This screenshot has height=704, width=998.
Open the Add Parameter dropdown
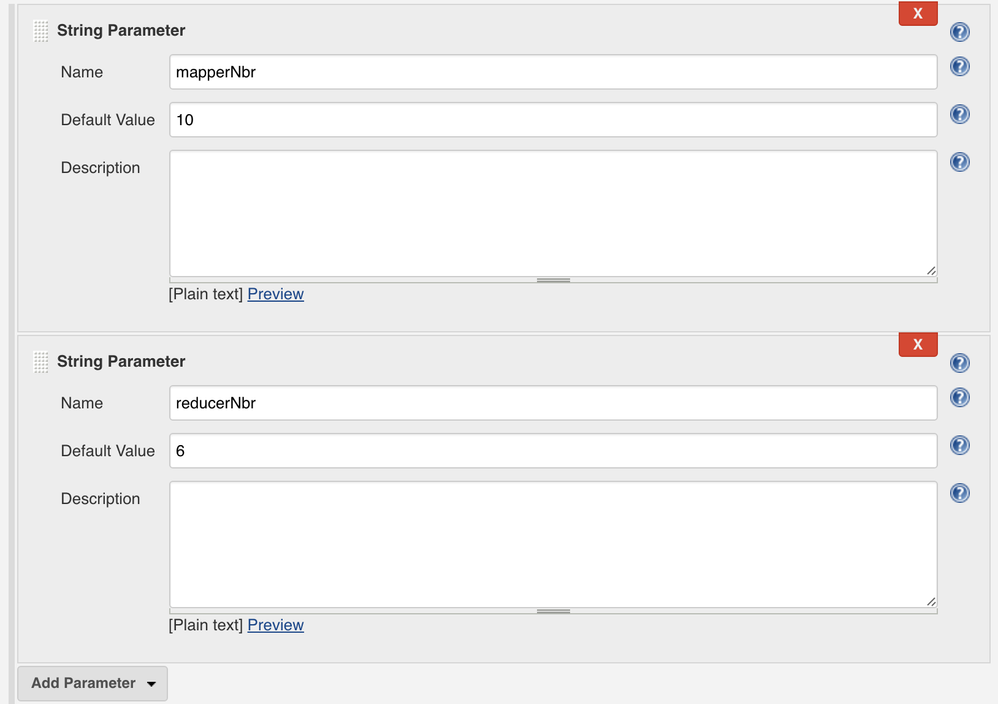(x=93, y=683)
